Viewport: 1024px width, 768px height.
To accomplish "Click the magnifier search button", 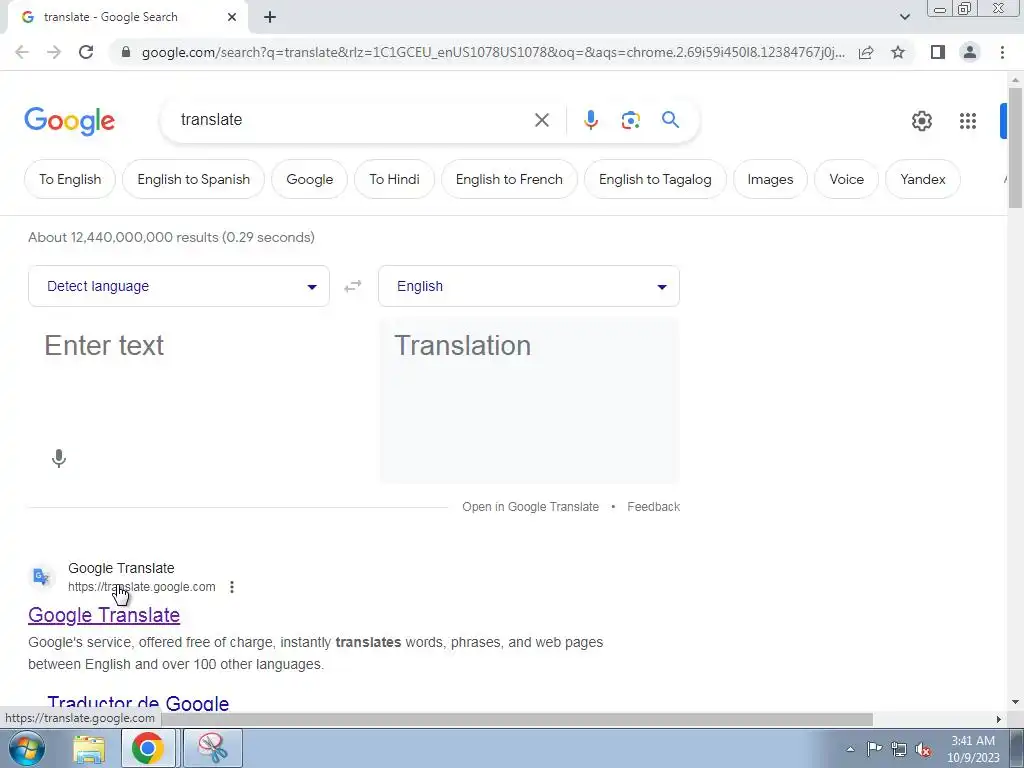I will tap(670, 120).
